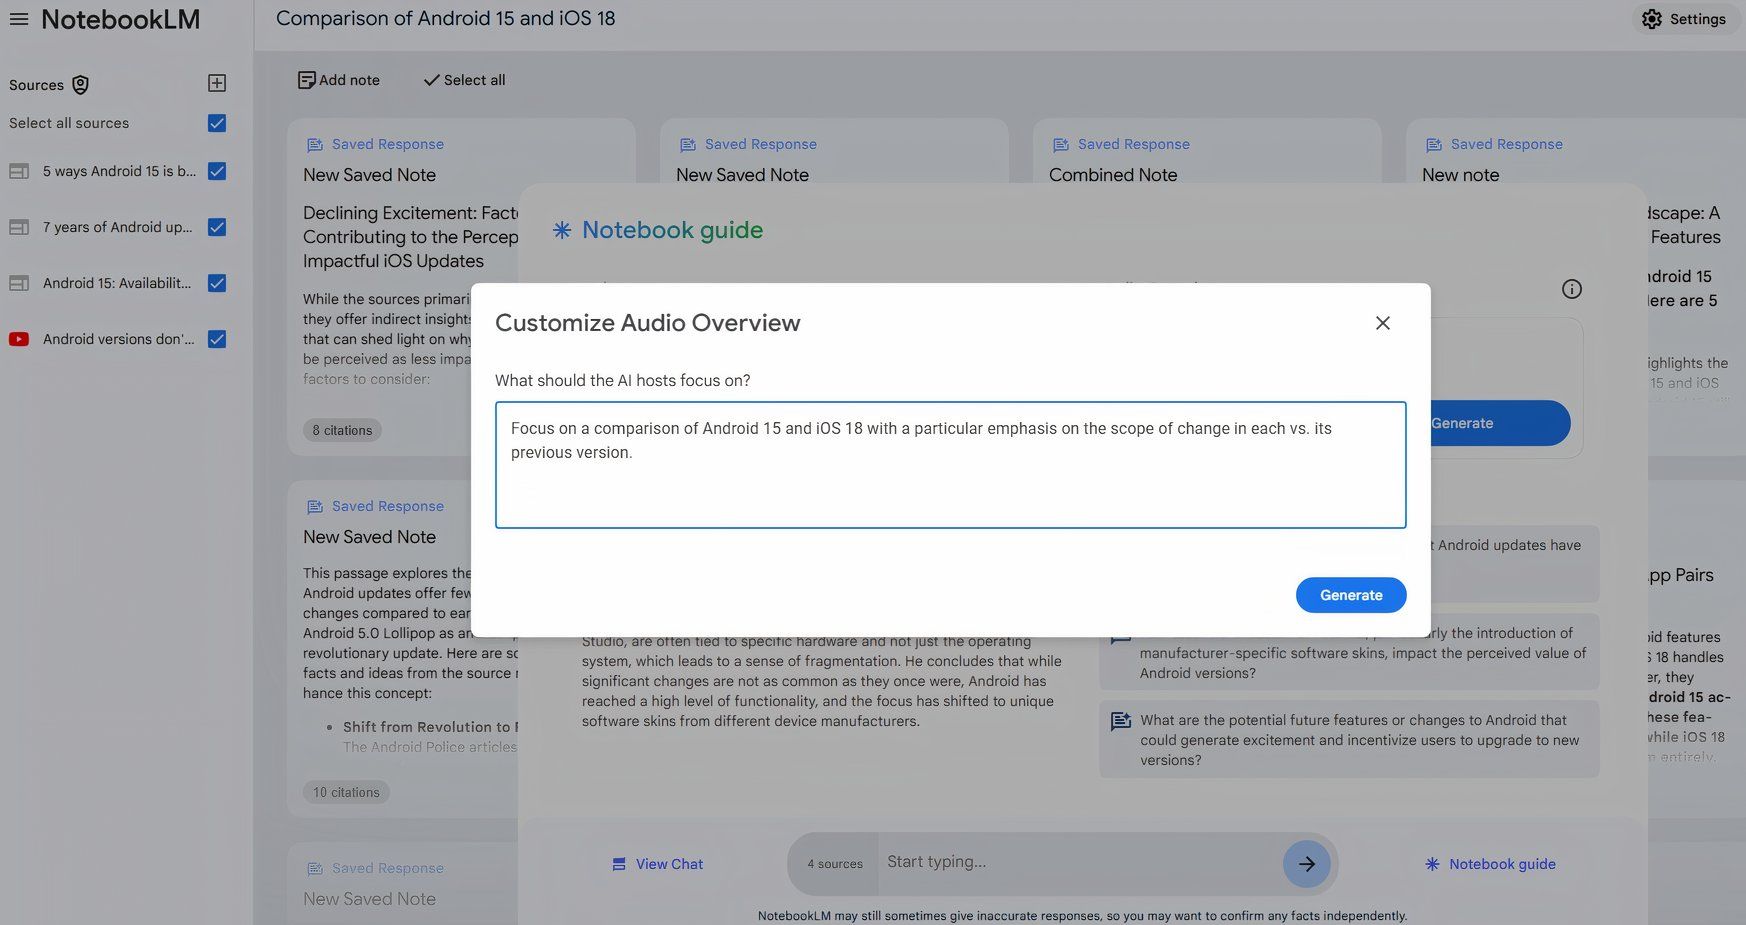Select the 'What are the potential future features' suggested question
Viewport: 1746px width, 925px height.
[x=1349, y=740]
